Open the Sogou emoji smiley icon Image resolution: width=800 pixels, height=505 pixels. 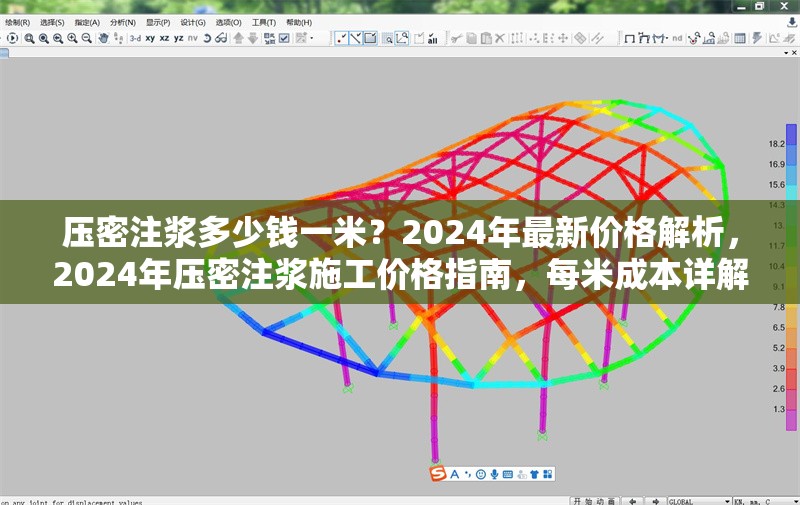click(x=481, y=474)
